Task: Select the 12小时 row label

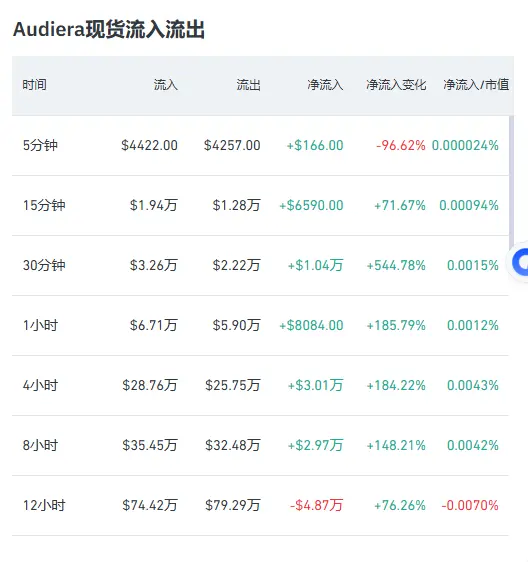Action: tap(44, 505)
